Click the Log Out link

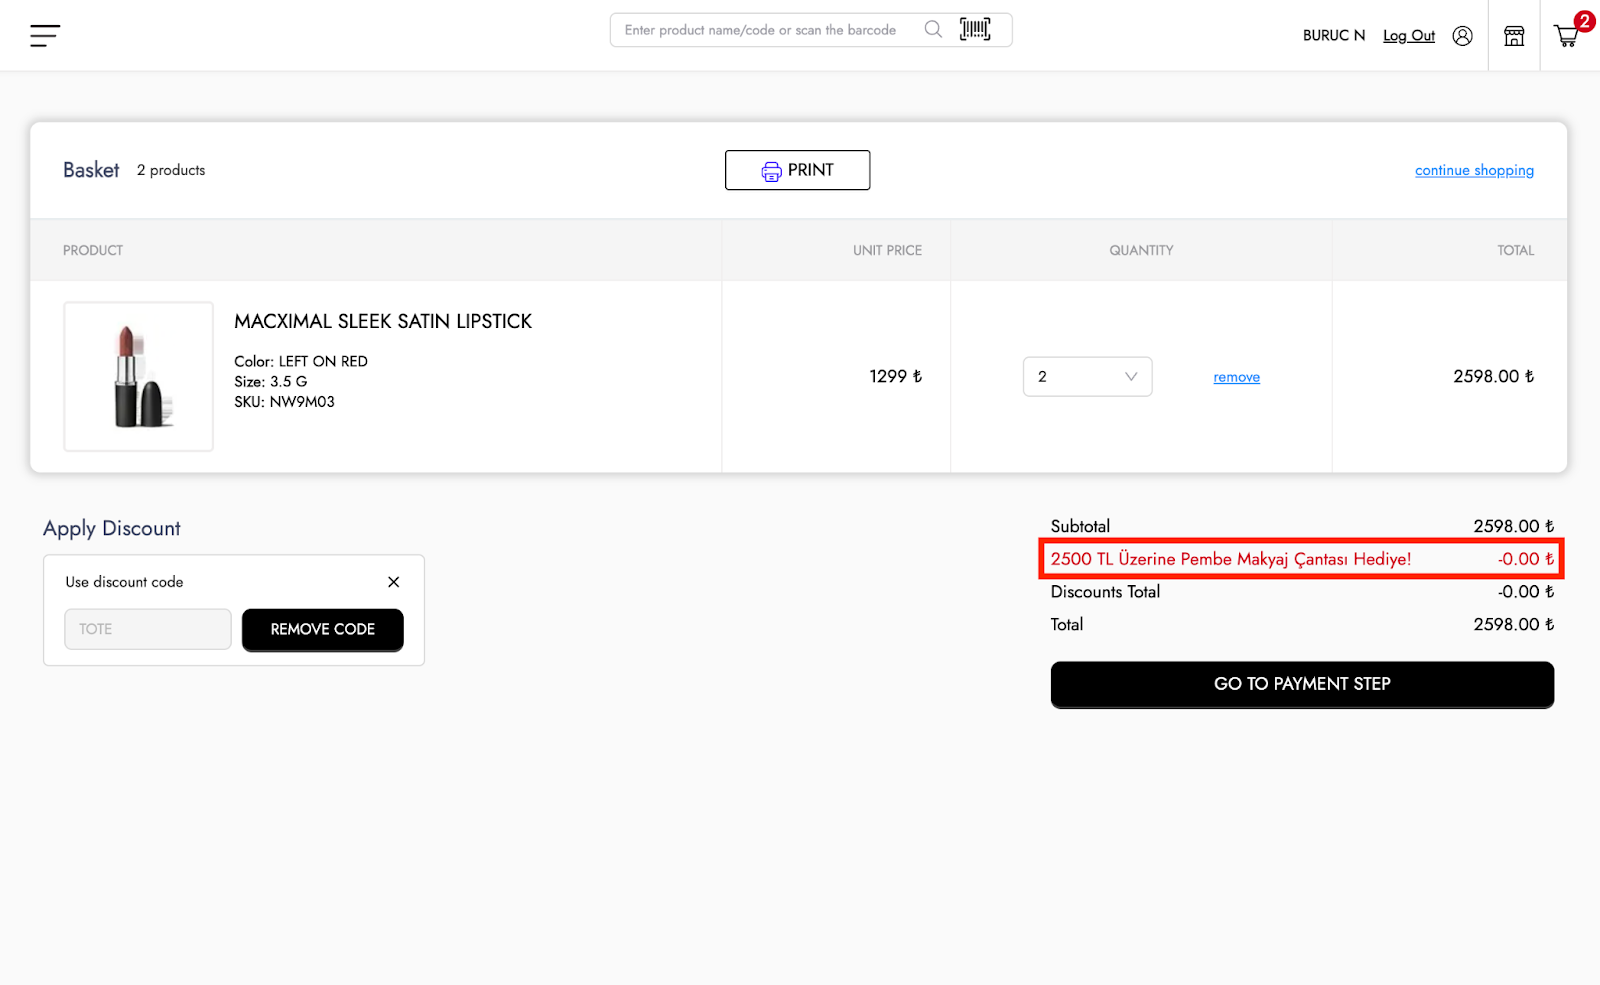pyautogui.click(x=1408, y=36)
